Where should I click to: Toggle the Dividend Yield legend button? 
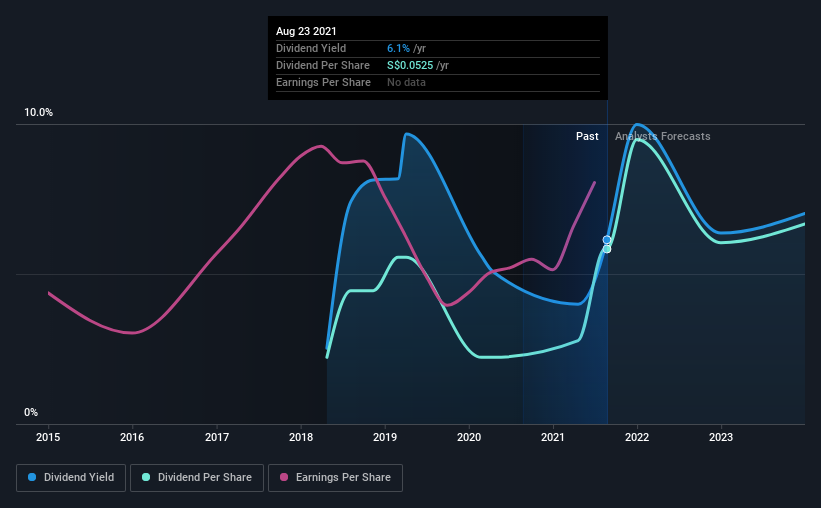[71, 478]
